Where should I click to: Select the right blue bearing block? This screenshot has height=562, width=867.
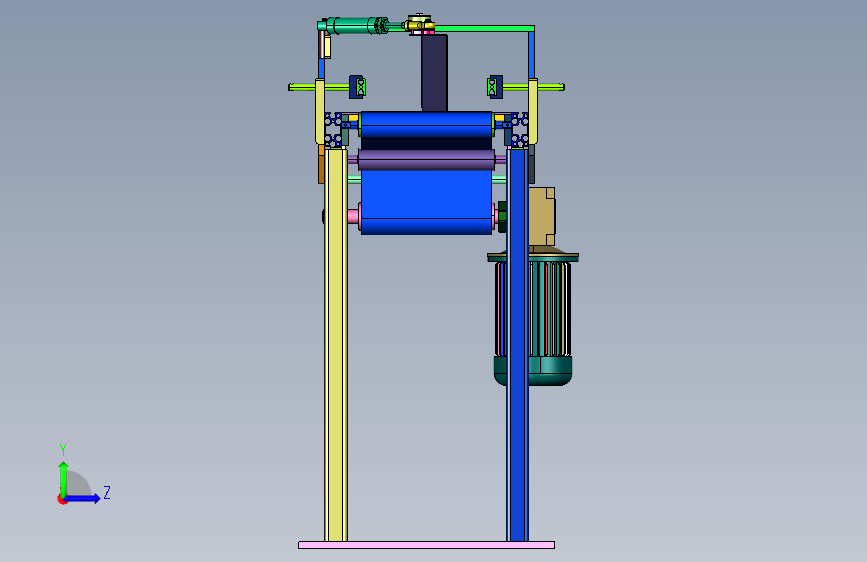click(495, 87)
